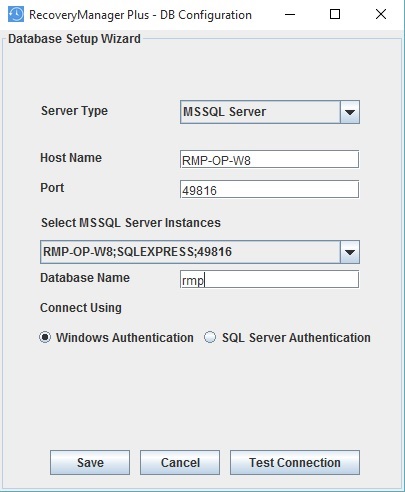Screen dimensions: 405x492
Task: Cancel the database setup
Action: coord(180,463)
